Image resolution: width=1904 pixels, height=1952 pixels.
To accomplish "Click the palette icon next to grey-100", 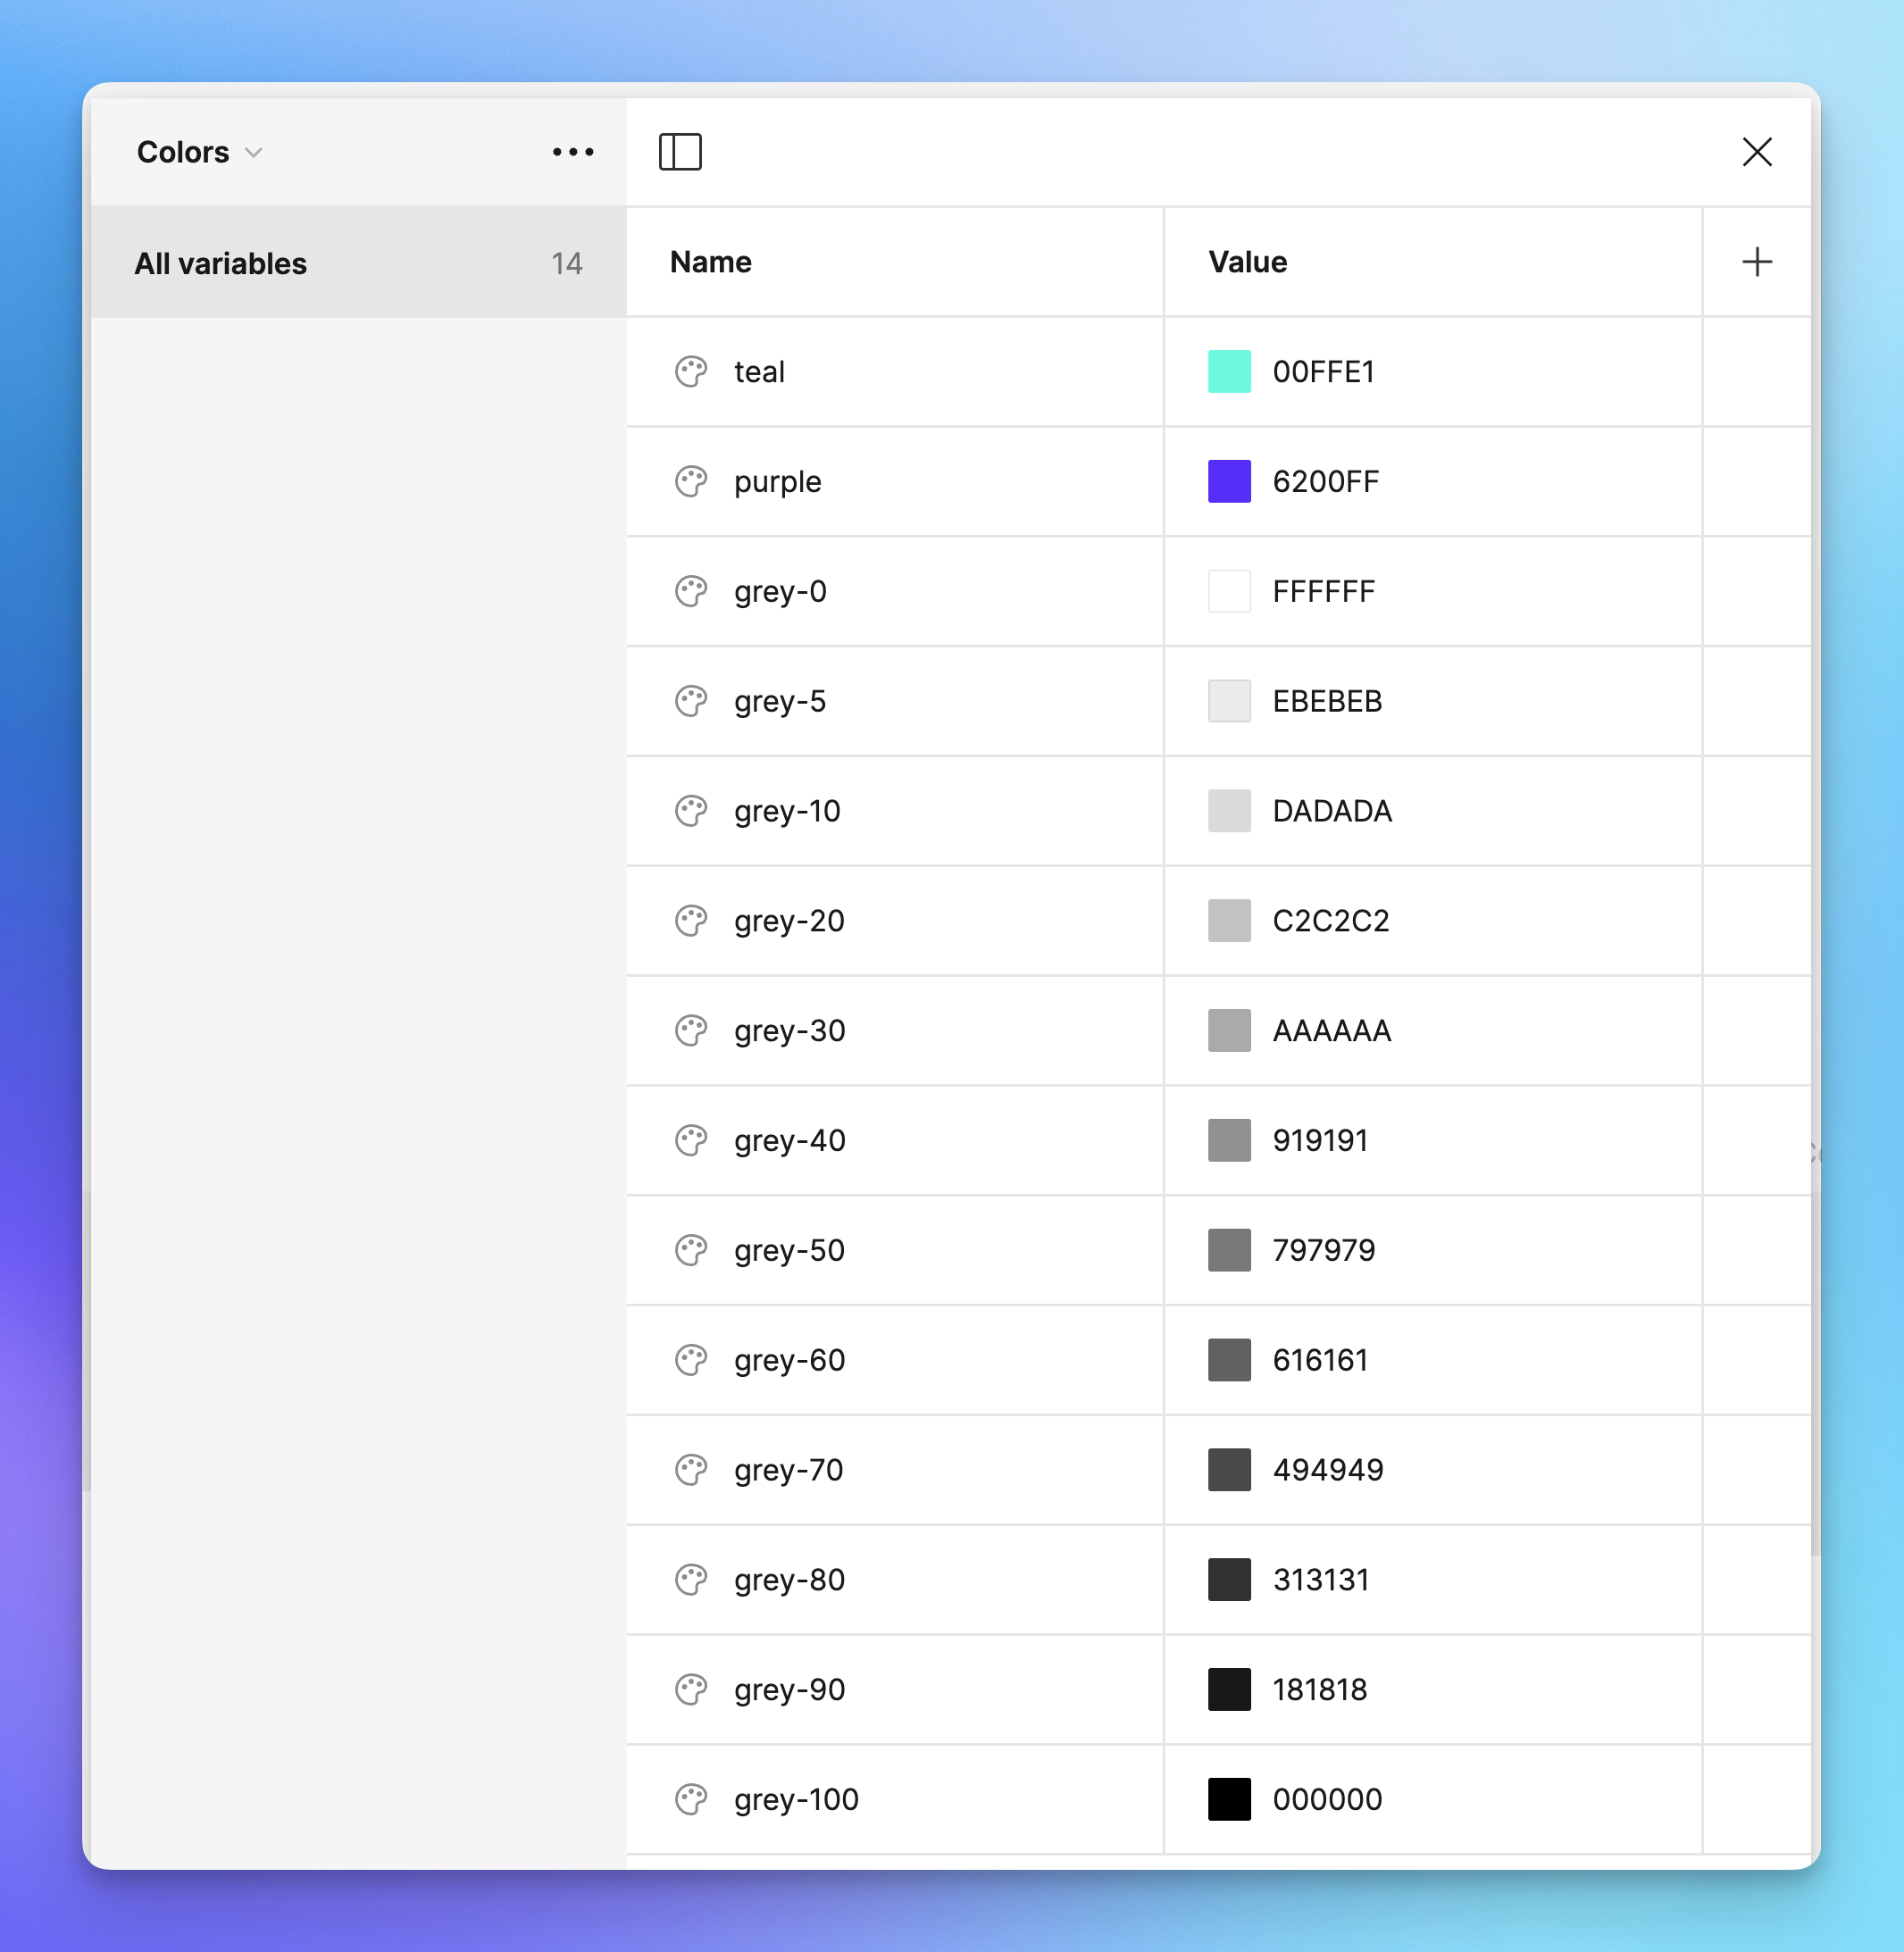I will click(692, 1798).
